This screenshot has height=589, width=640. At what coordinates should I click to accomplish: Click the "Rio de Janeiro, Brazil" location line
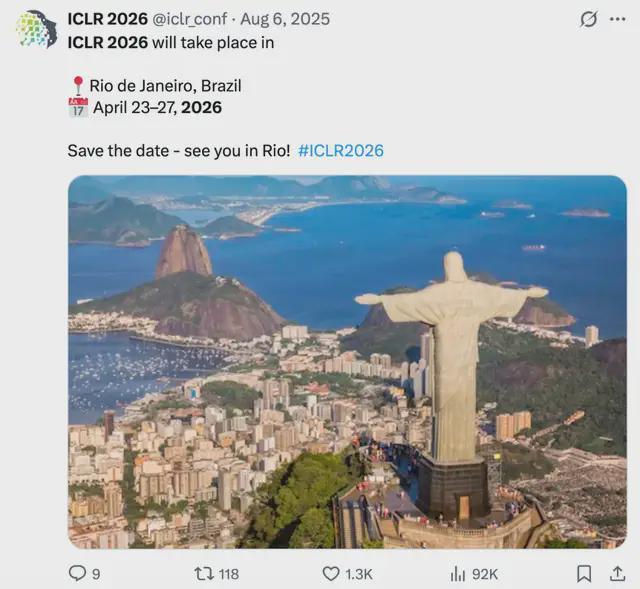pyautogui.click(x=165, y=86)
